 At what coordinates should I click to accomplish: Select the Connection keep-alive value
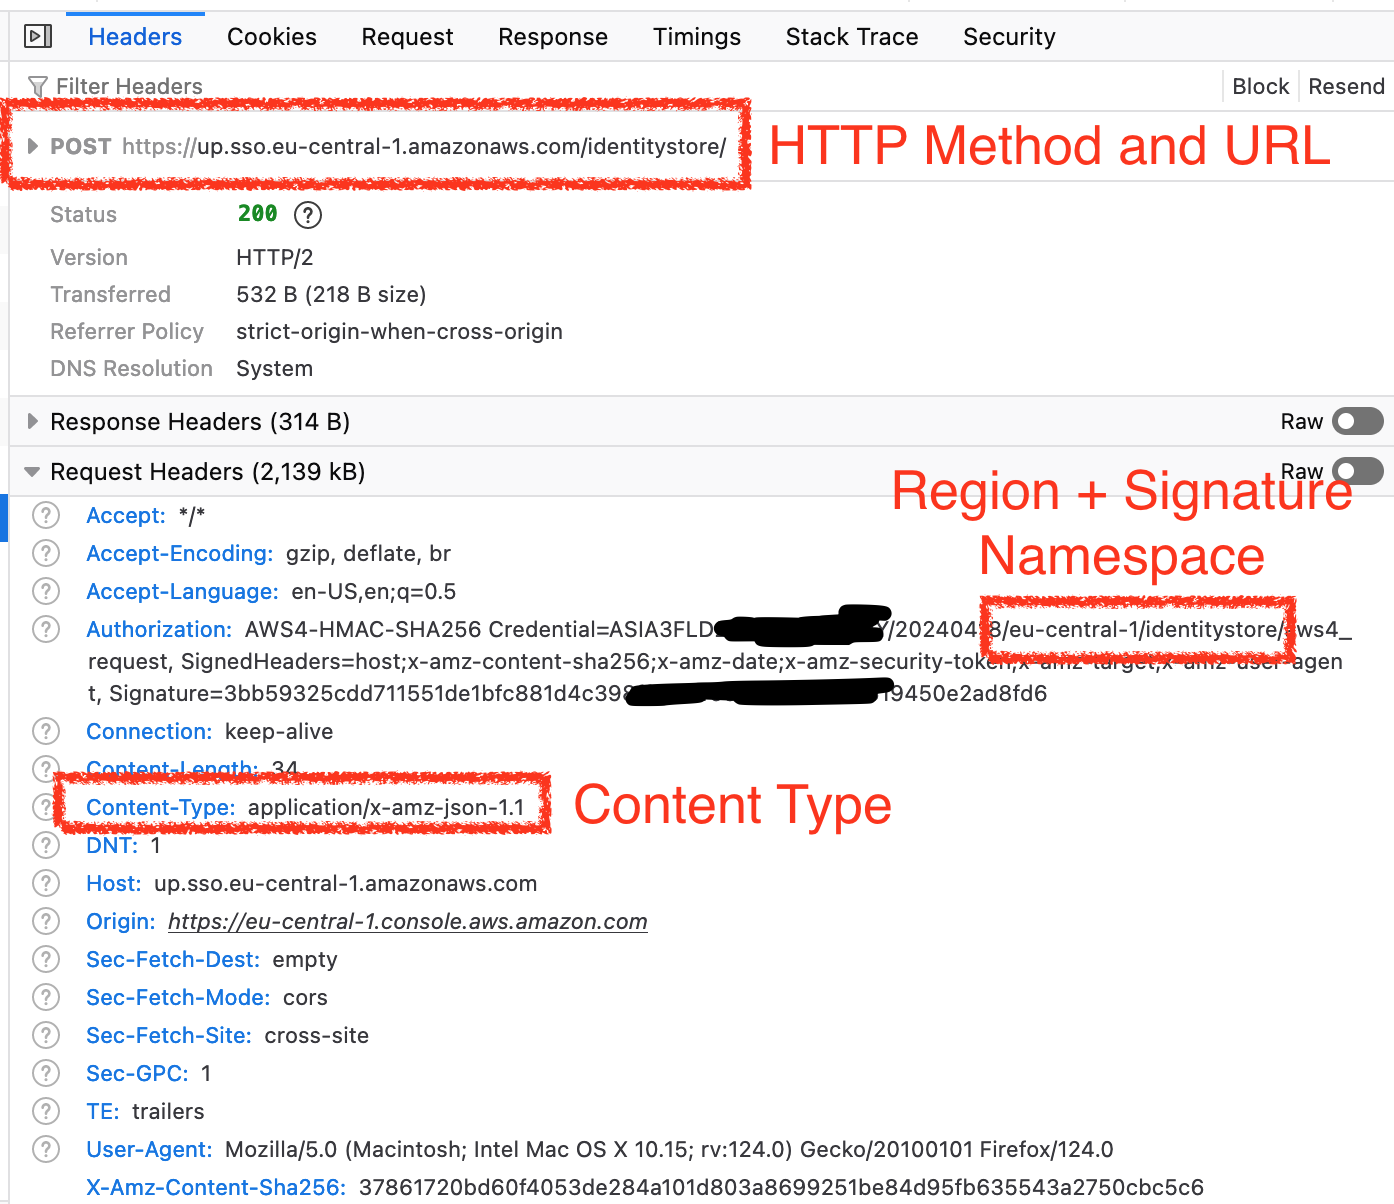[x=279, y=731]
